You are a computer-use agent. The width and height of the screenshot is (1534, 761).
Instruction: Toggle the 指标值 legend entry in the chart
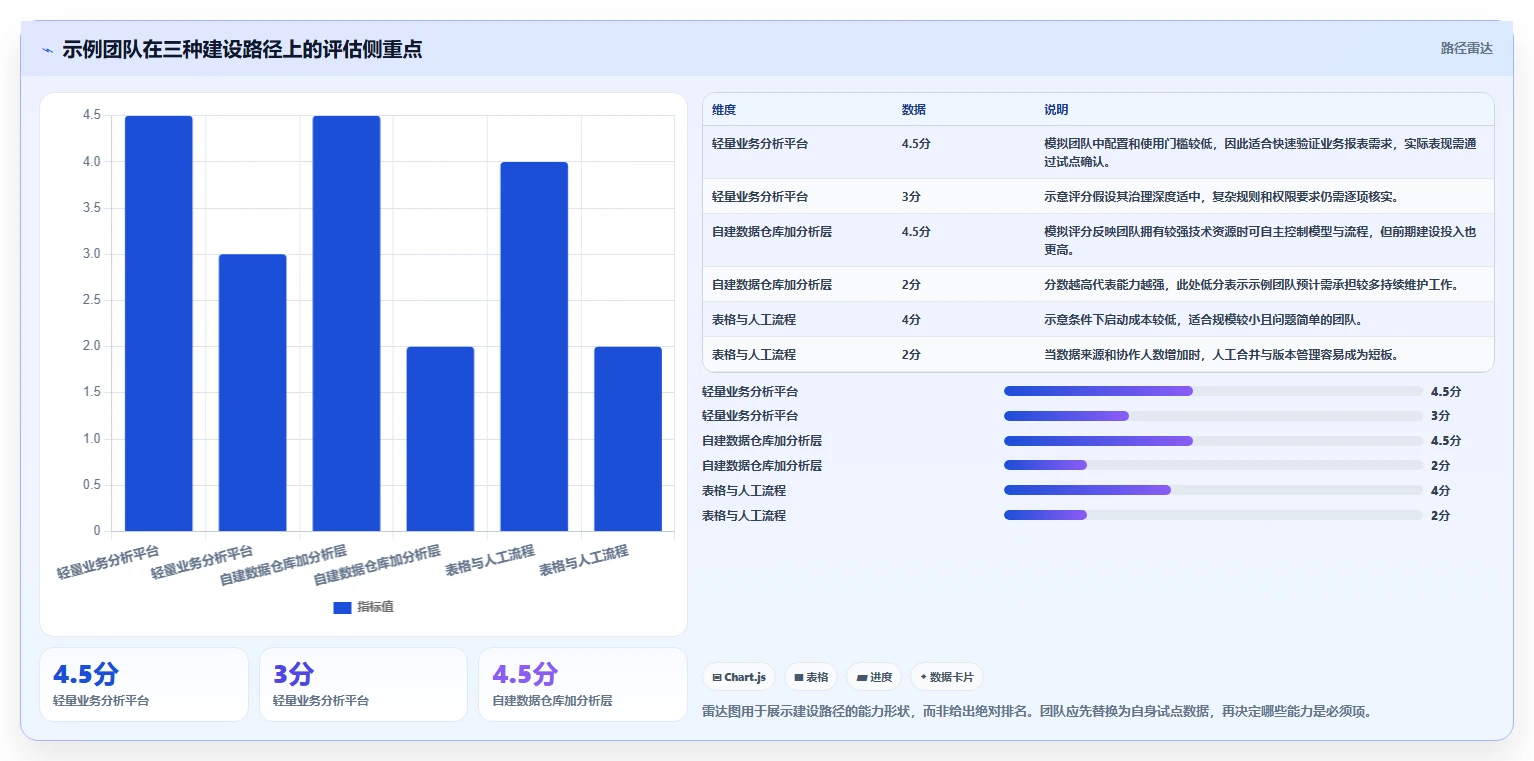[363, 607]
